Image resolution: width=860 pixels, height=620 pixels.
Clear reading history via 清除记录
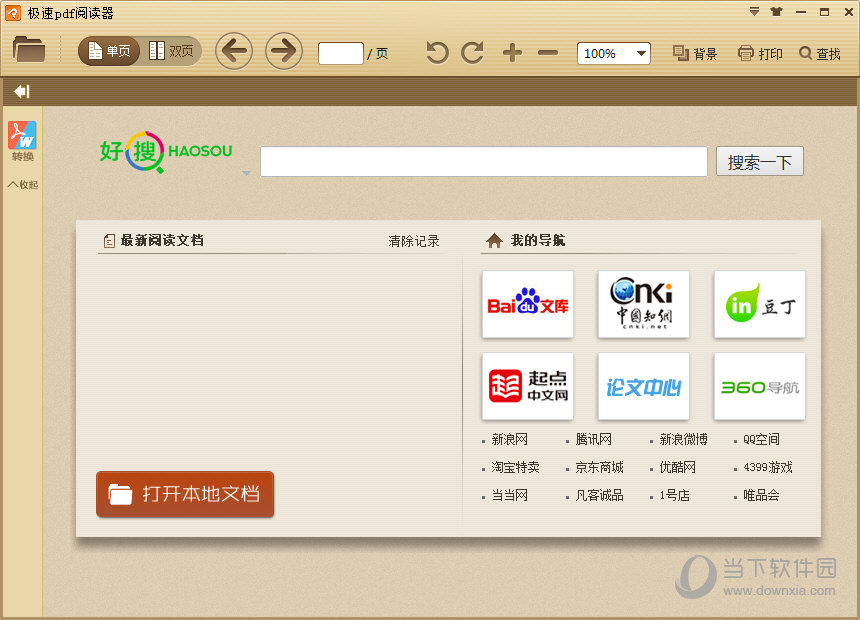414,241
